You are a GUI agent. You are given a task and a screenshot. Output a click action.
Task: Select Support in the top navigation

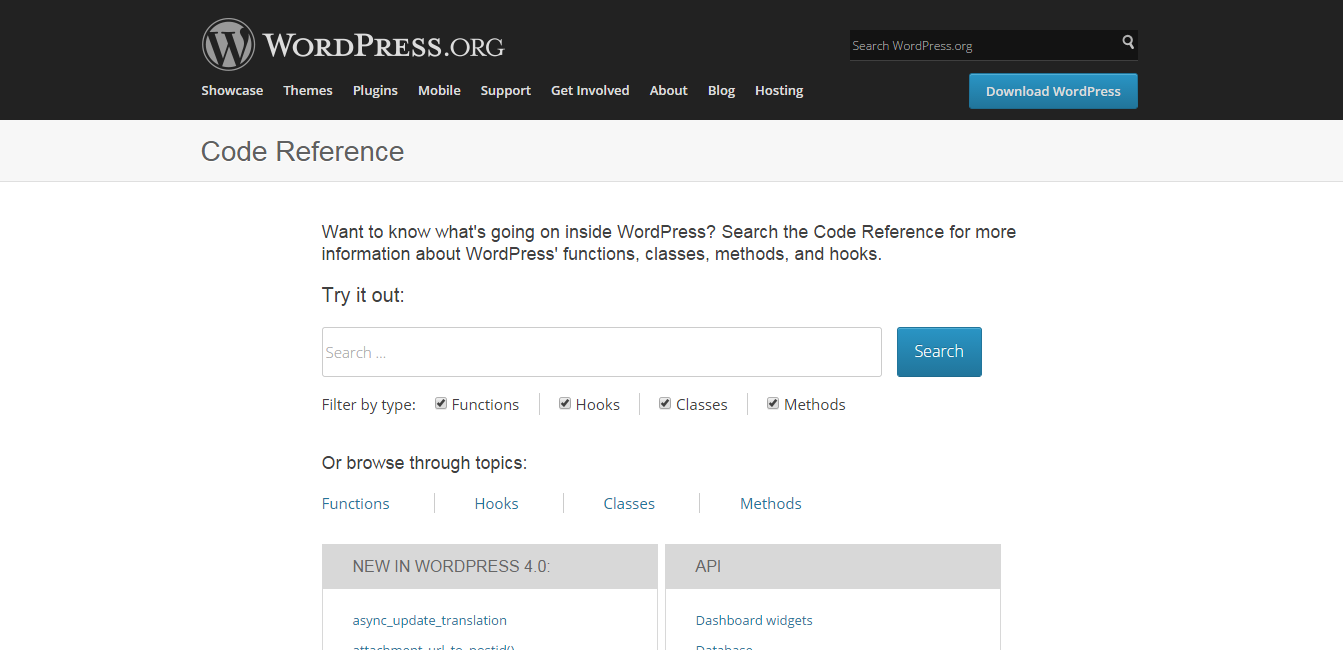[x=505, y=90]
